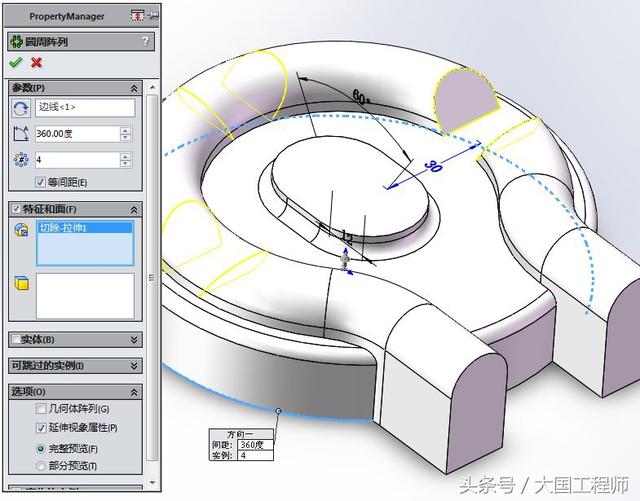Image resolution: width=640 pixels, height=501 pixels.
Task: Click the PropertyManager keep-visible panel icon
Action: click(138, 16)
